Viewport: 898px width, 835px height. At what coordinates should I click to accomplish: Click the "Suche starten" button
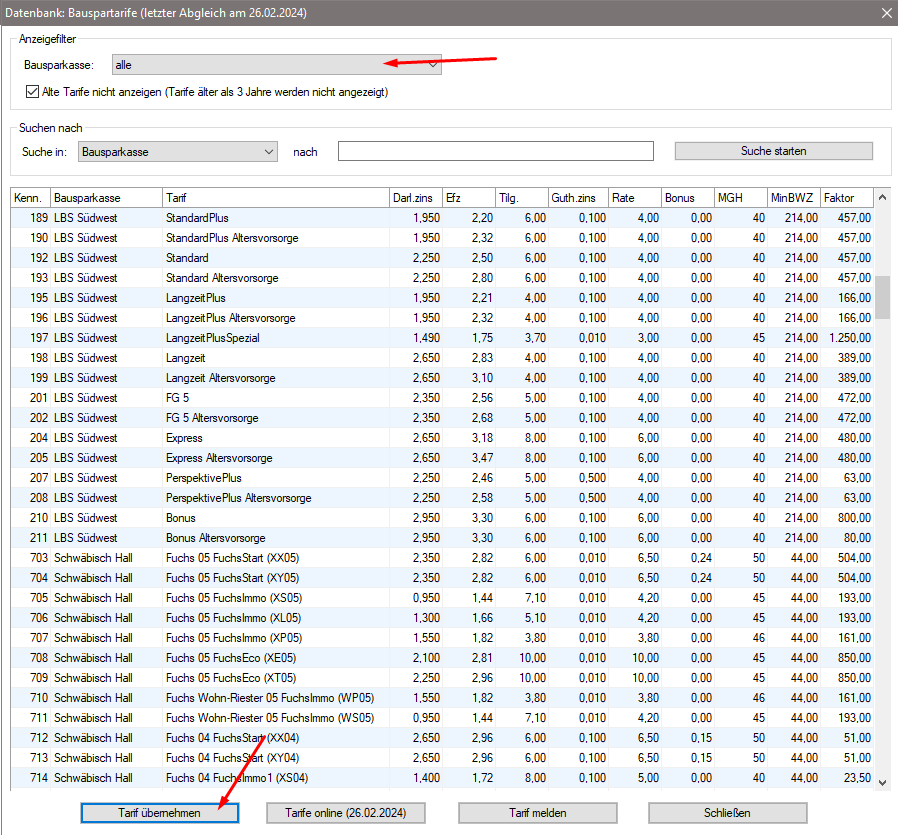(774, 151)
